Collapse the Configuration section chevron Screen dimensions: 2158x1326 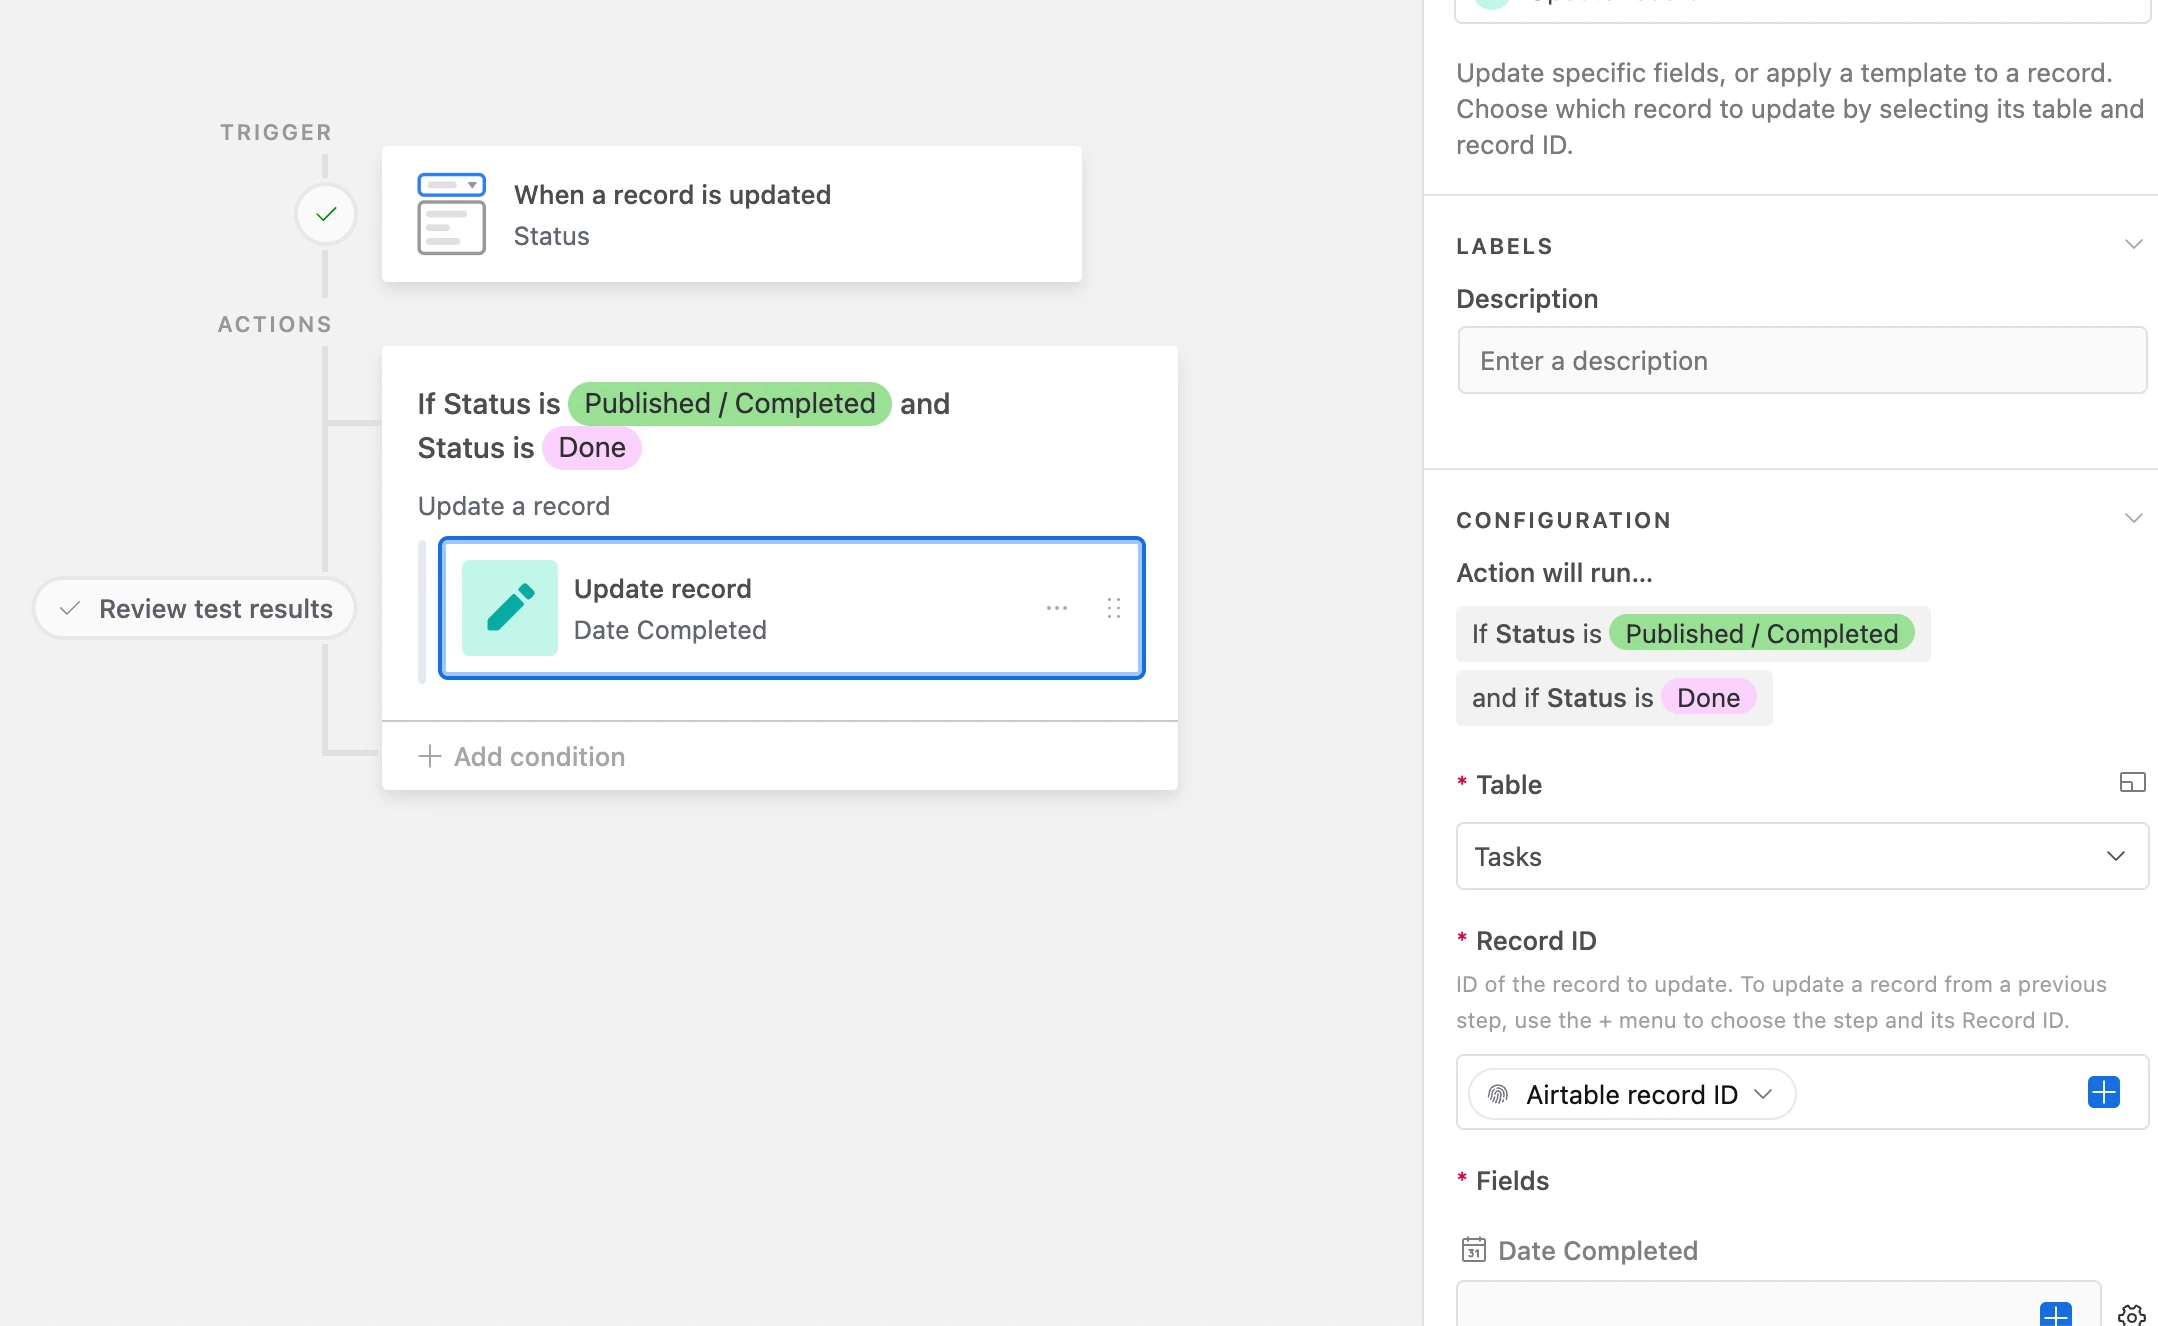click(2133, 519)
